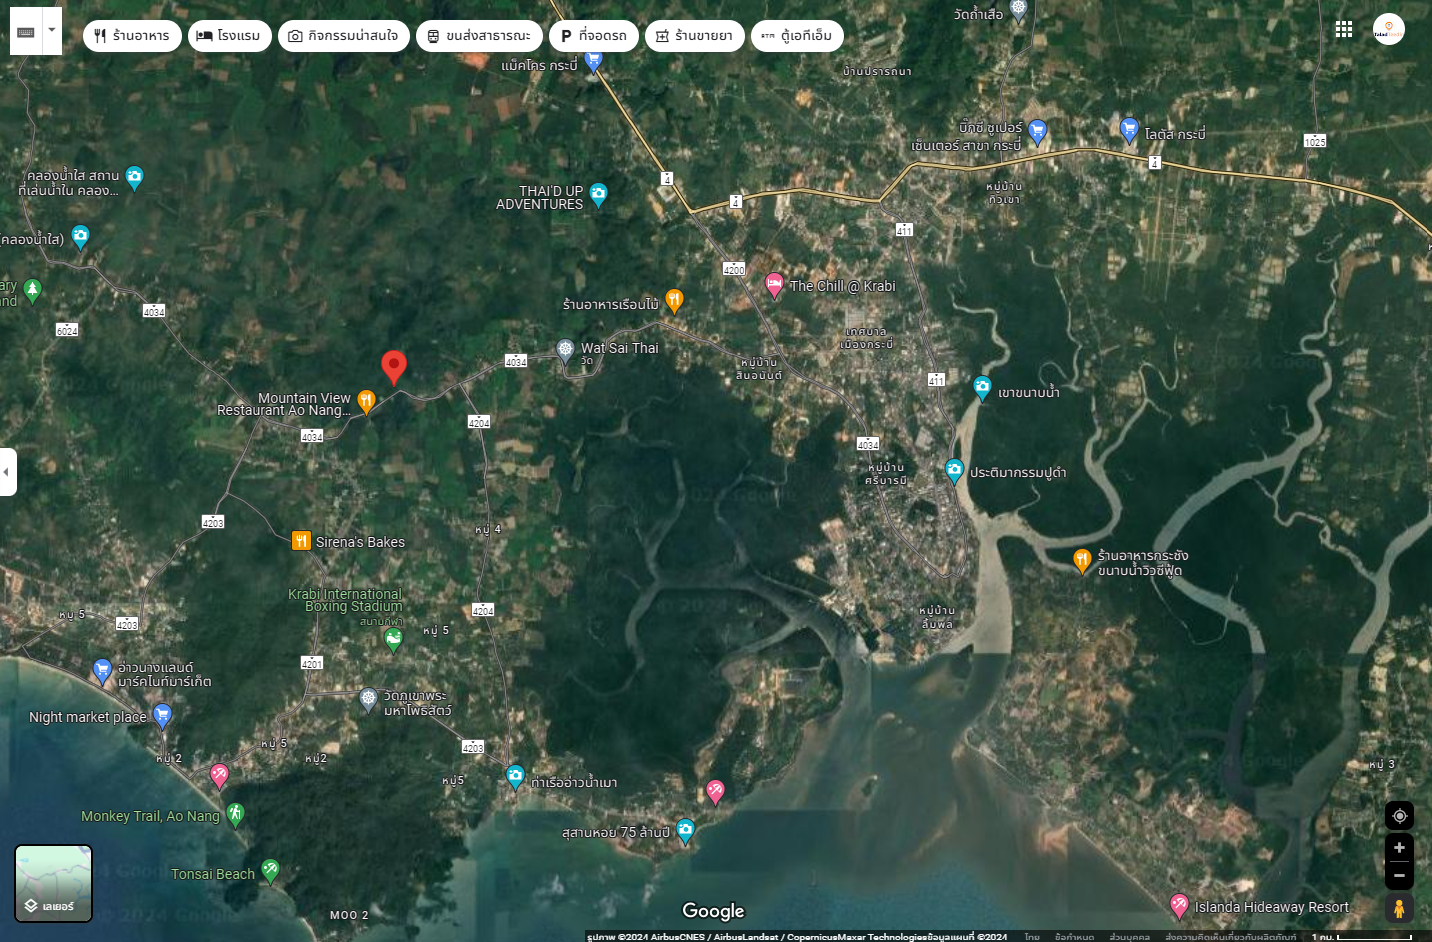Activate Street View pegman
Viewport: 1432px width, 942px height.
pos(1399,909)
